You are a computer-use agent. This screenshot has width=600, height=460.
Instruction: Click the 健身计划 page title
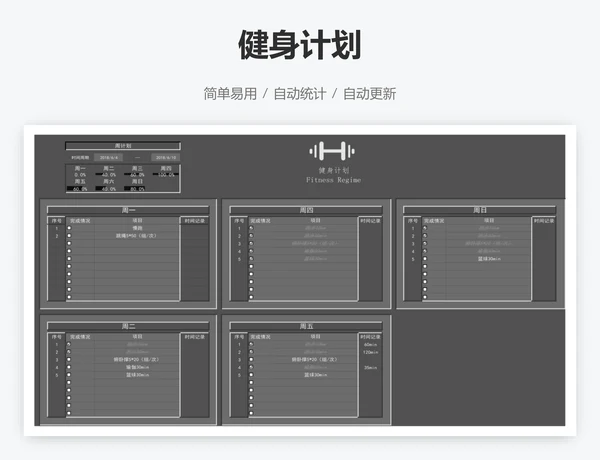pyautogui.click(x=299, y=45)
